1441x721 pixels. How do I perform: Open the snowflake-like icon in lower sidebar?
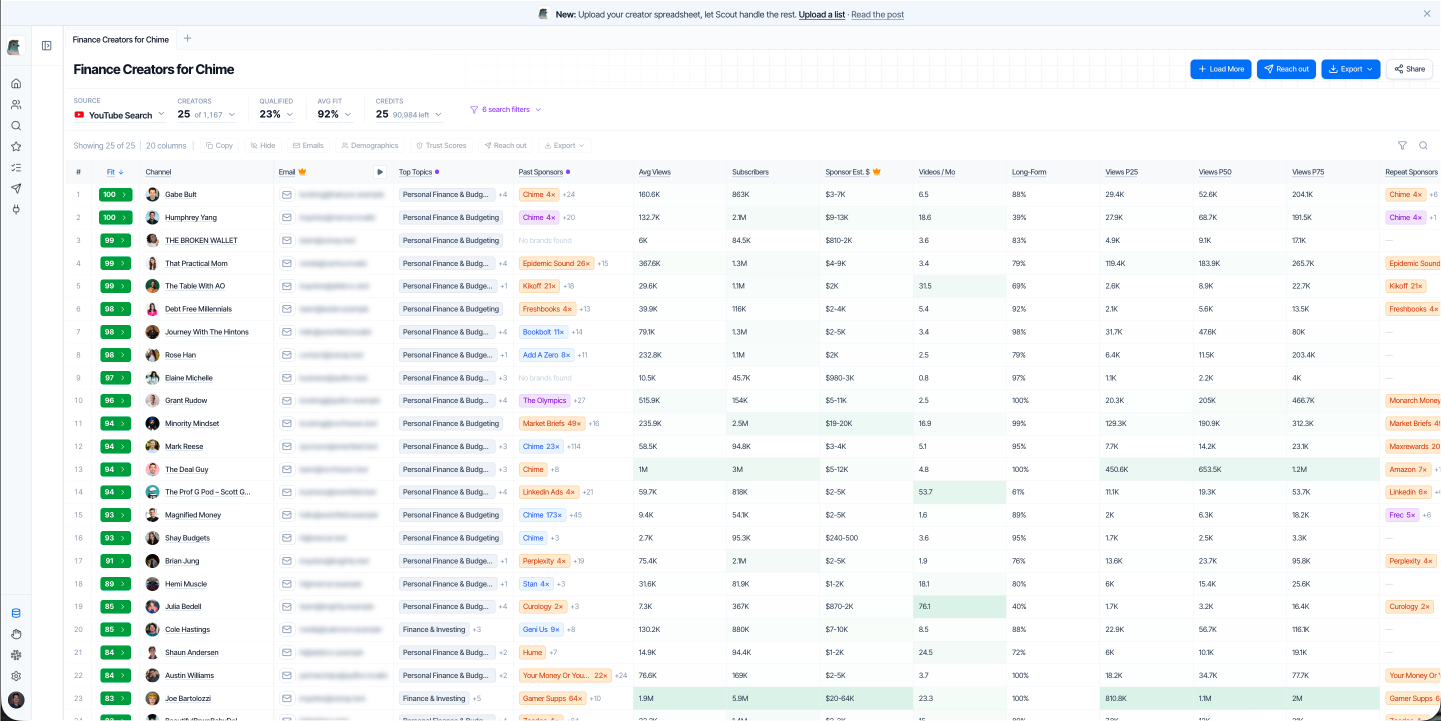[x=15, y=655]
